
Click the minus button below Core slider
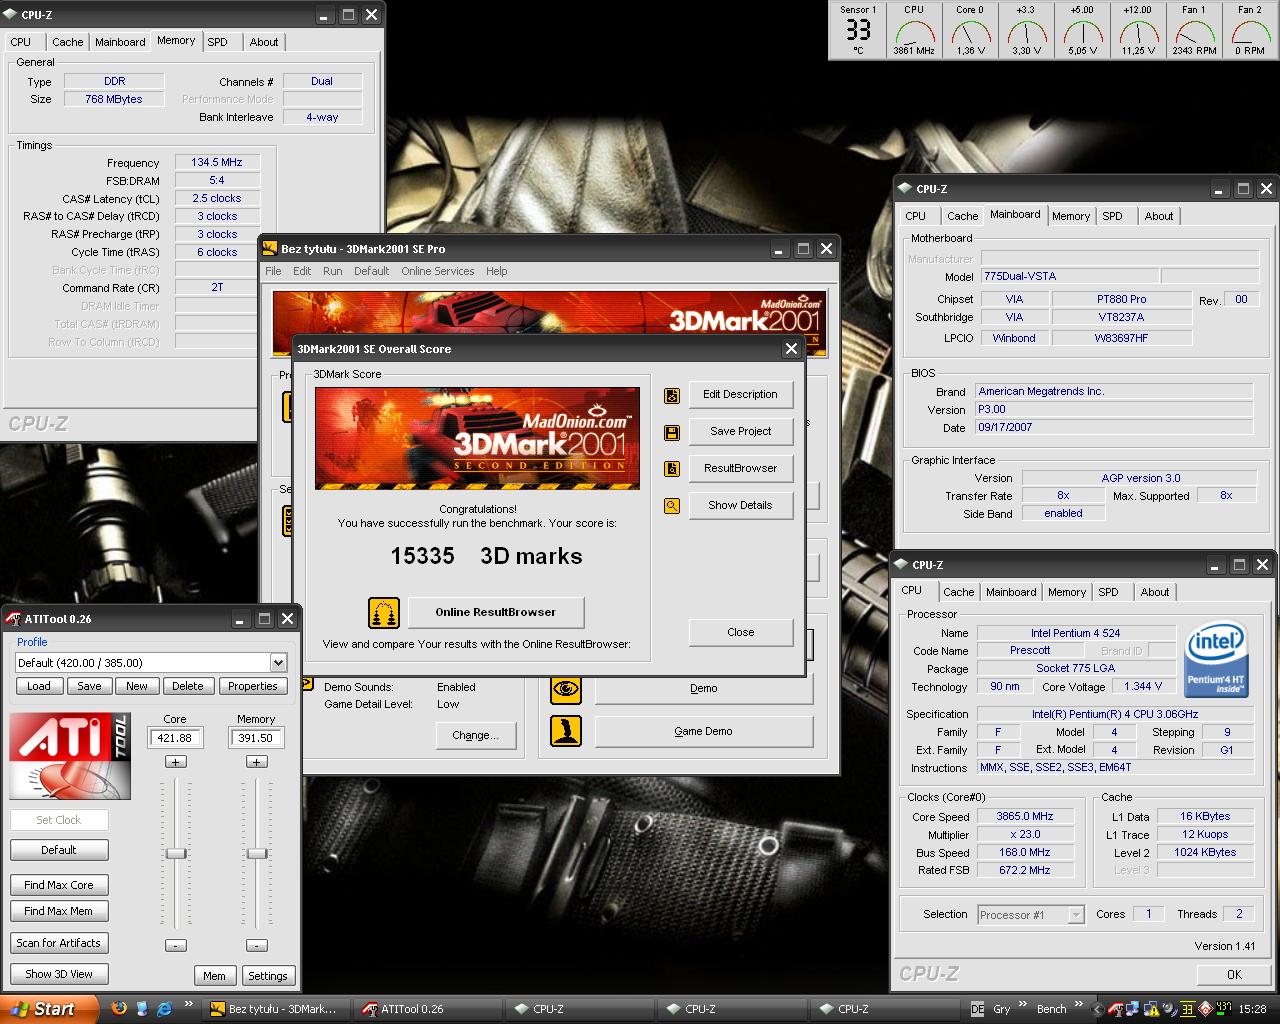pyautogui.click(x=175, y=945)
